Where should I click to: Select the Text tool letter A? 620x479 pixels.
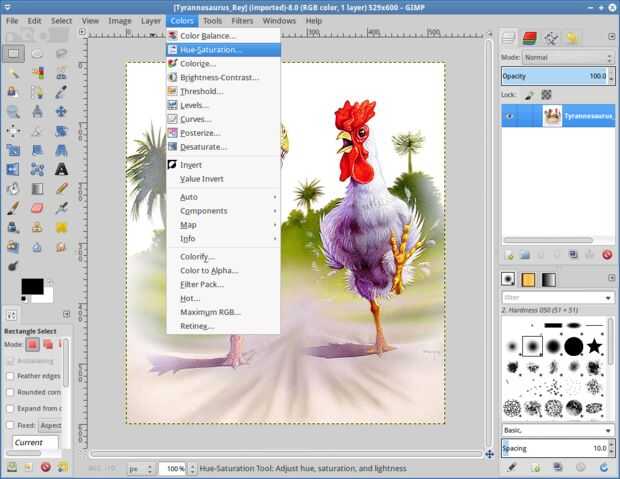pyautogui.click(x=61, y=170)
